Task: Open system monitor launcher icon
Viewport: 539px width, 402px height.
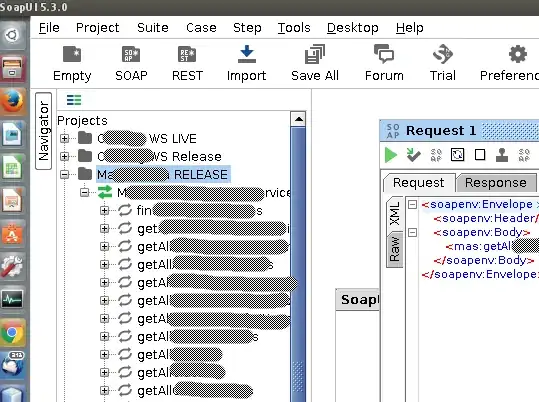Action: (12, 300)
